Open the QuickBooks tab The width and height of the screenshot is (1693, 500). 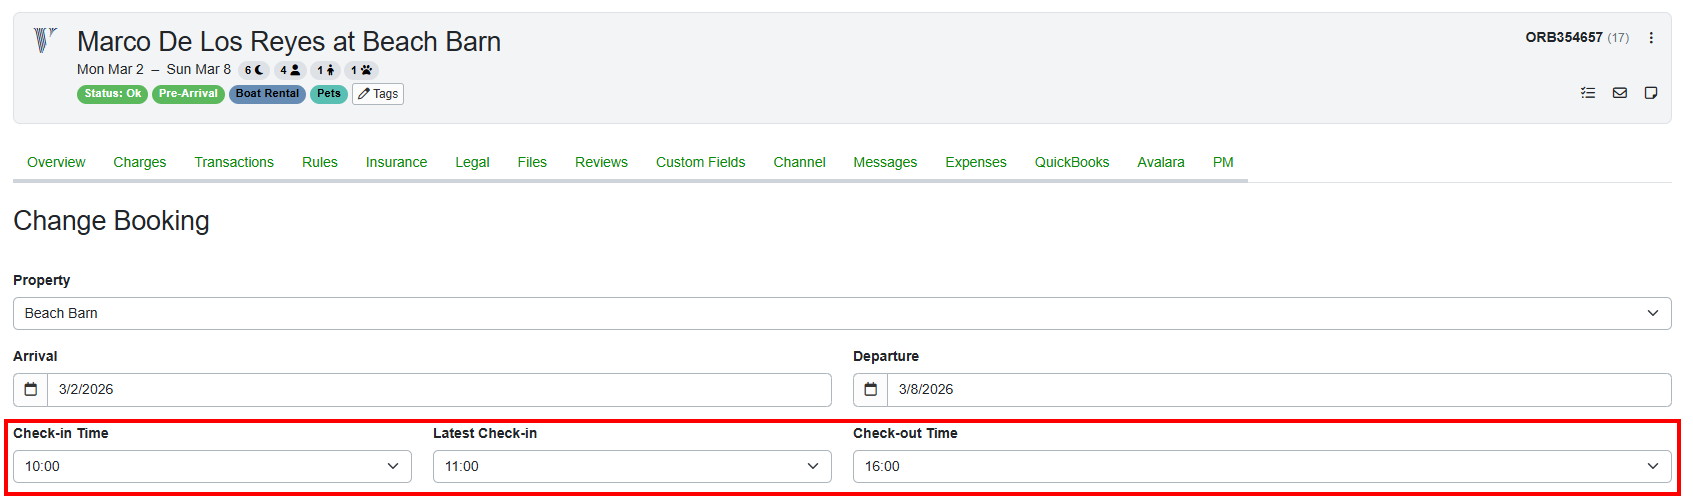1072,162
